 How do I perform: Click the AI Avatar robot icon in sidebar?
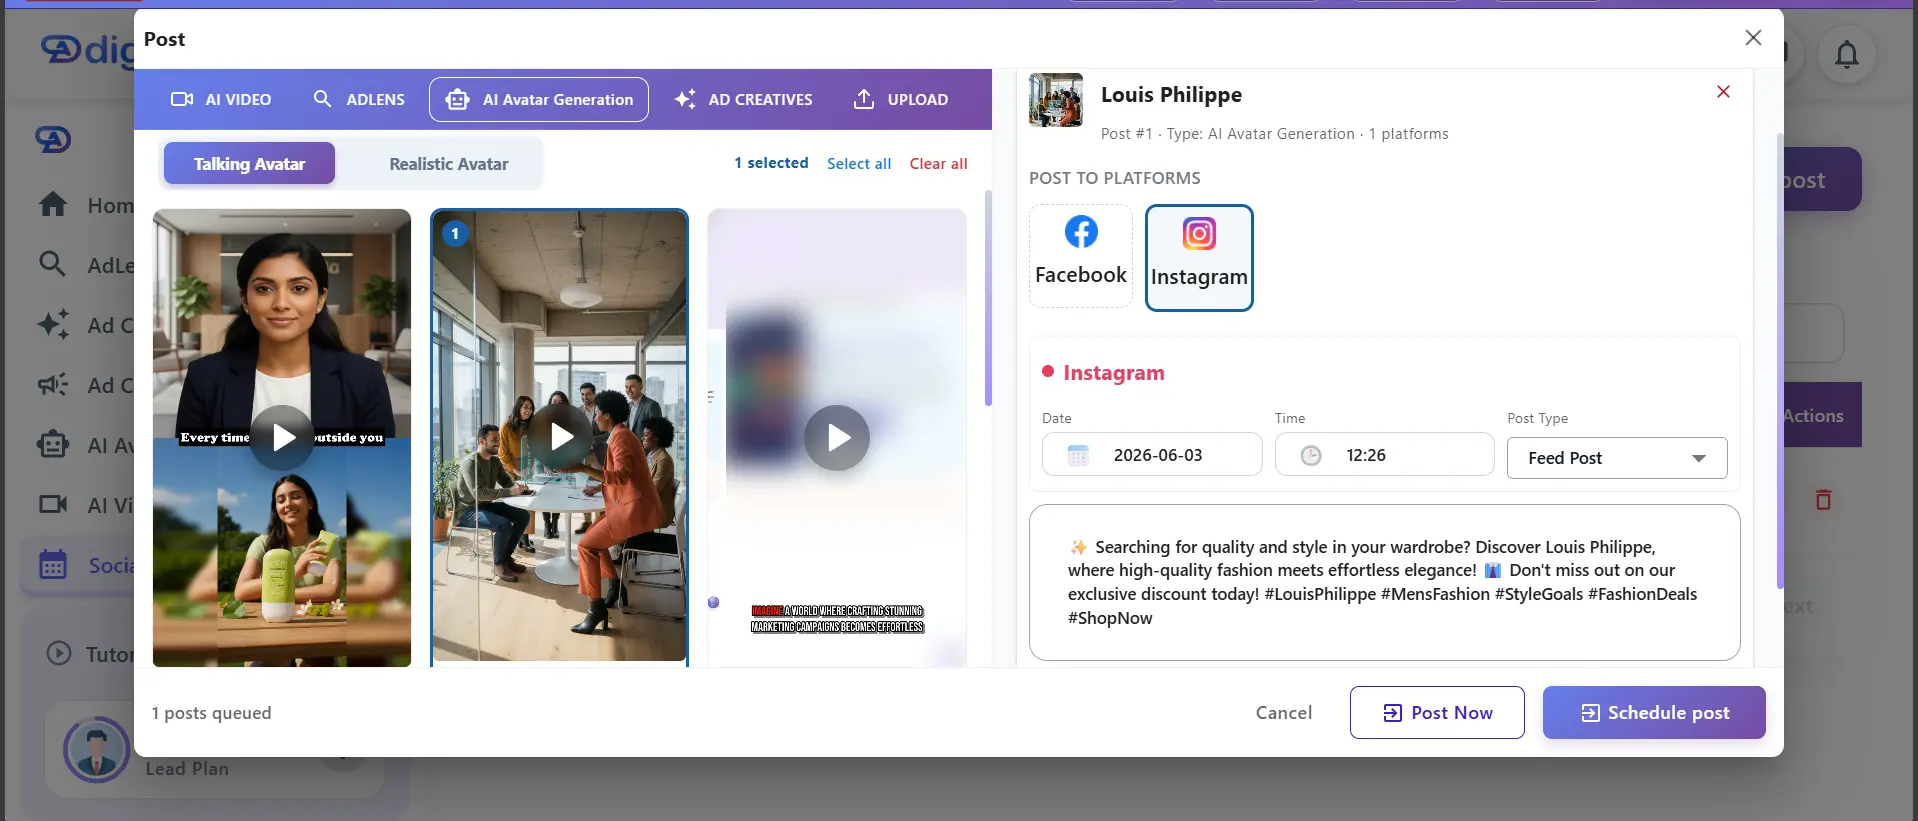pos(53,445)
